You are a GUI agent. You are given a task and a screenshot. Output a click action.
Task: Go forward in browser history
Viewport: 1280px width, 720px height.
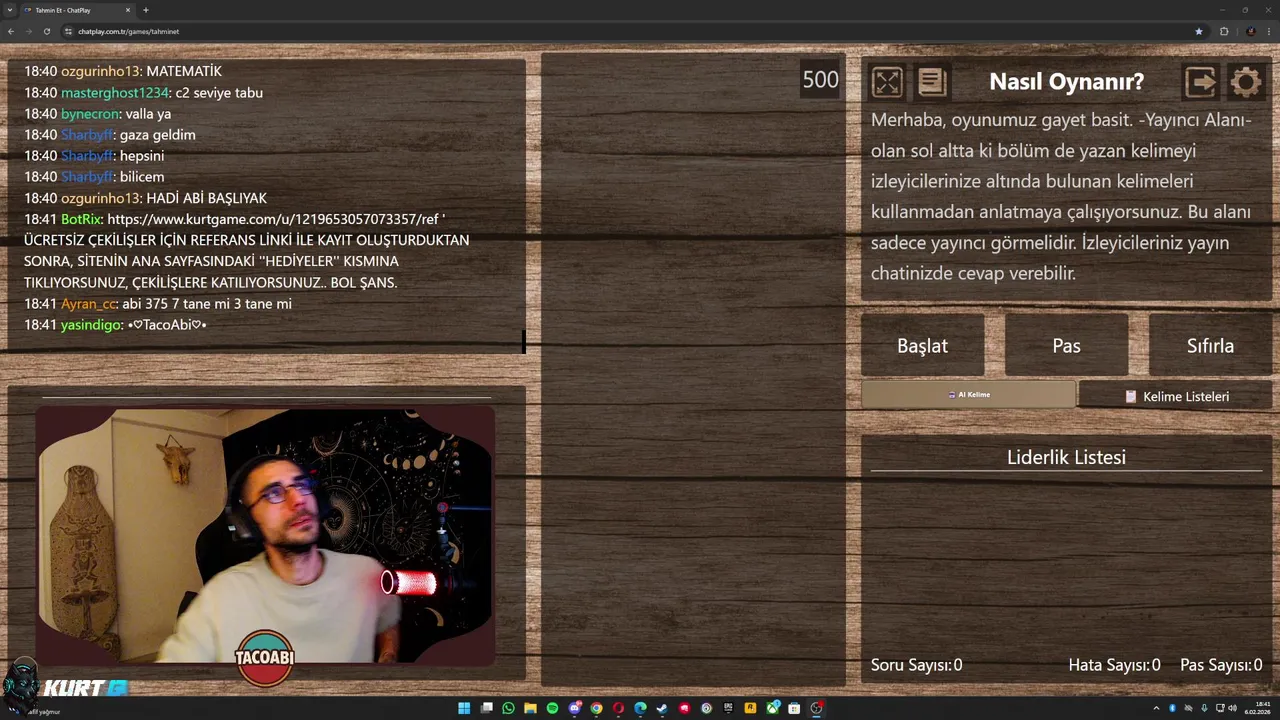pyautogui.click(x=29, y=31)
